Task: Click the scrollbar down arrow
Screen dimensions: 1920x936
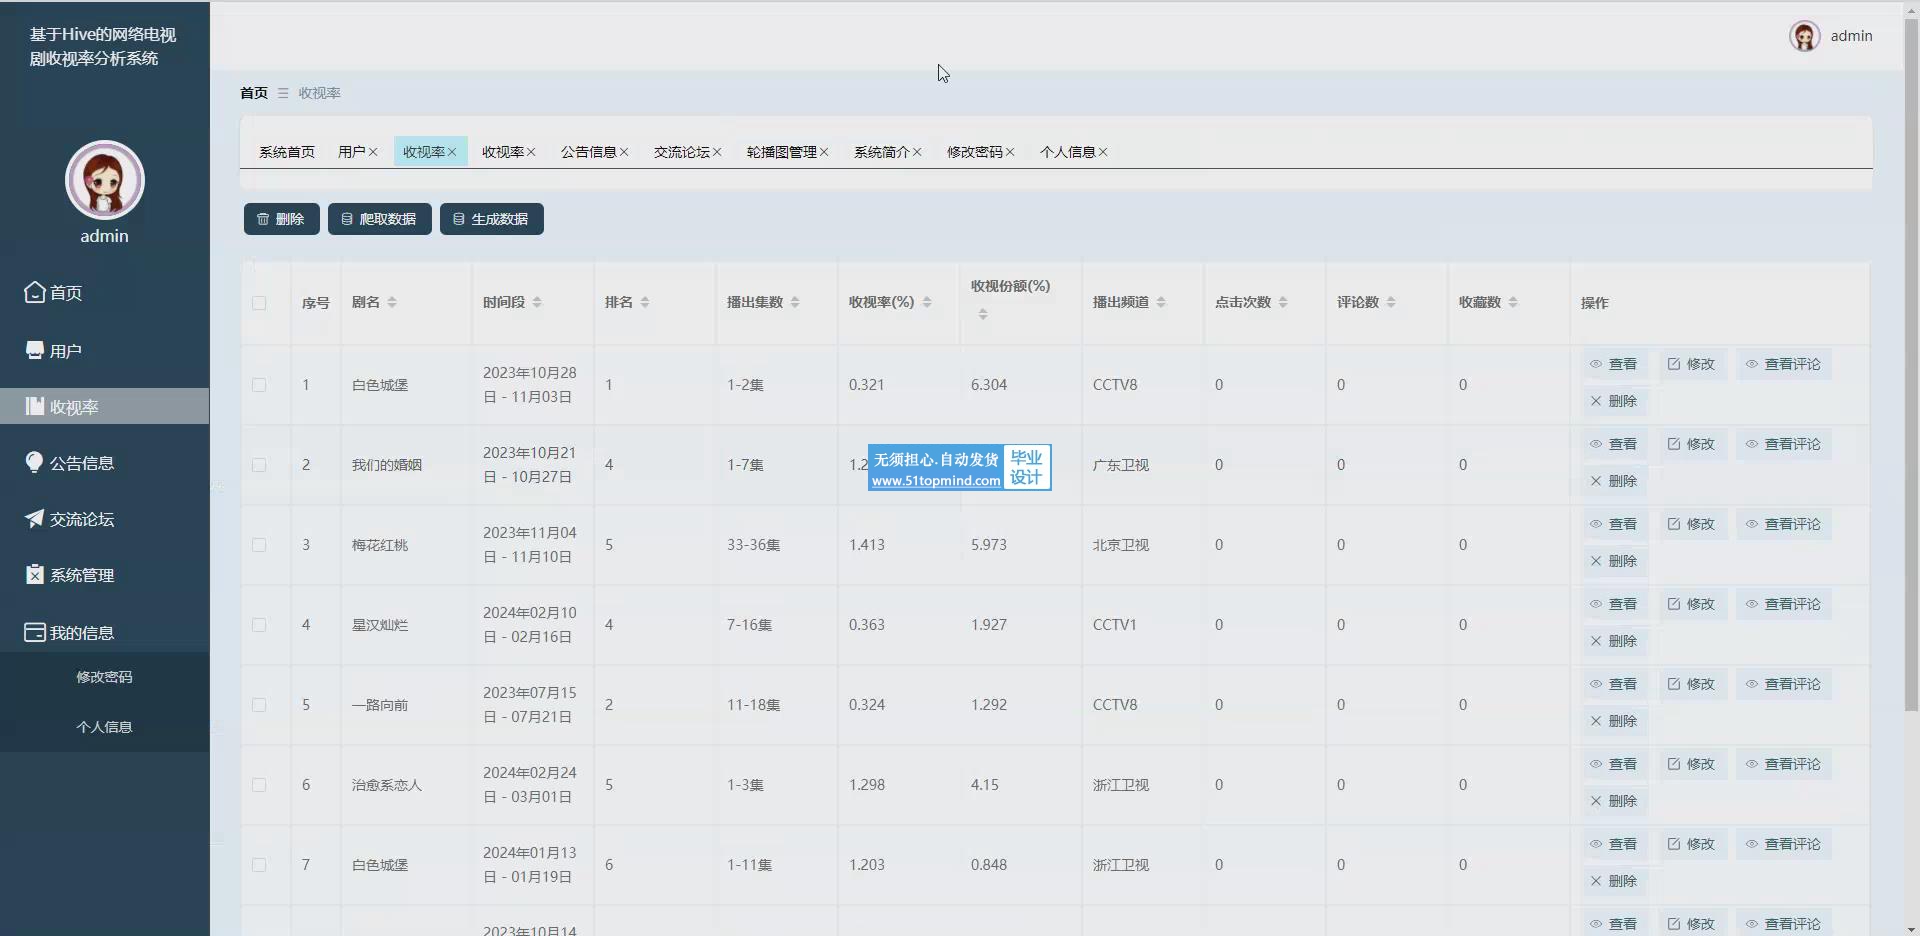Action: tap(1911, 928)
